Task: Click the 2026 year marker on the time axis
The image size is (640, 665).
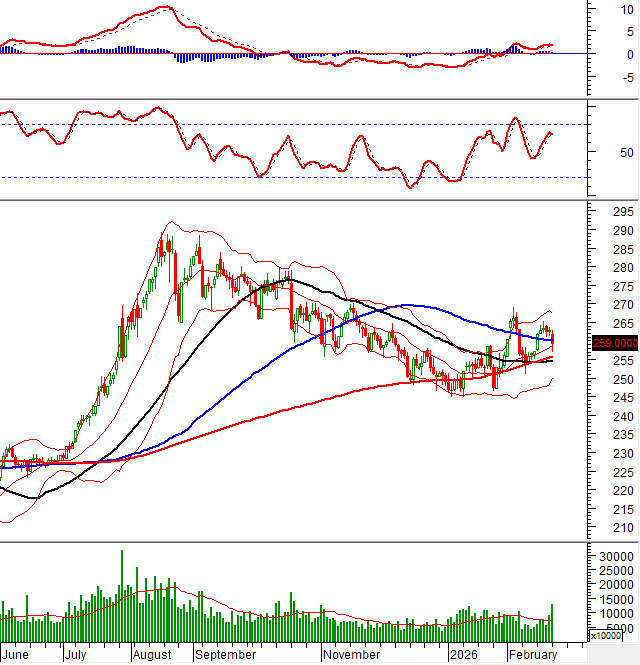Action: [463, 655]
